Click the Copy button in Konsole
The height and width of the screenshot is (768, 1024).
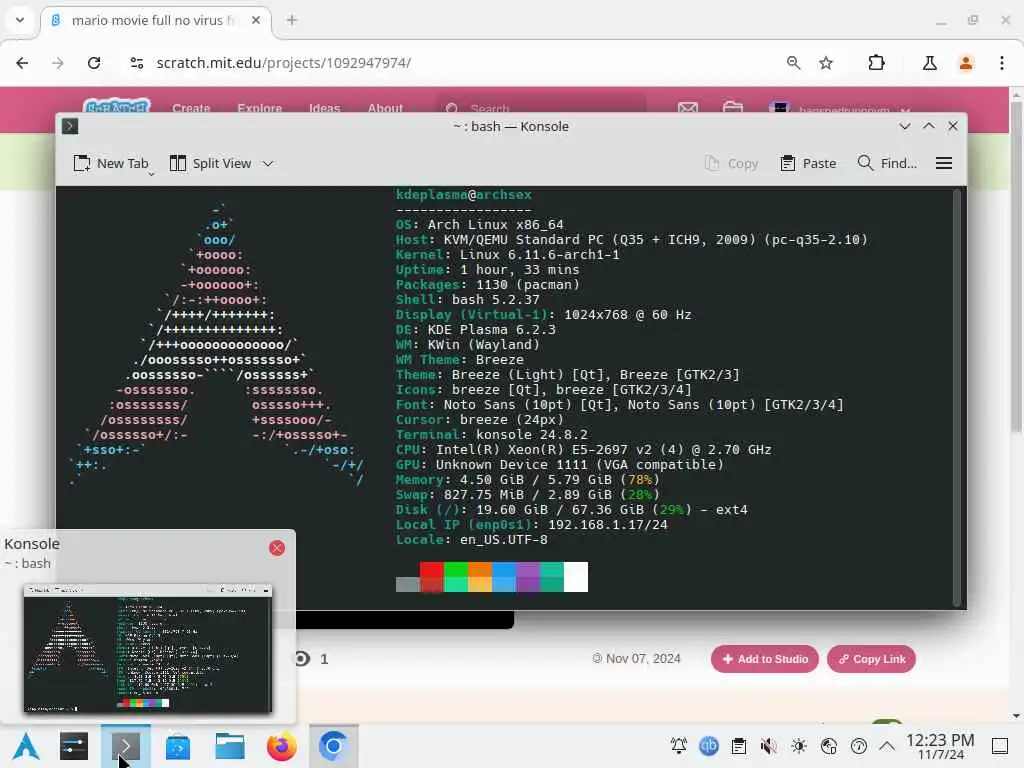pyautogui.click(x=732, y=163)
